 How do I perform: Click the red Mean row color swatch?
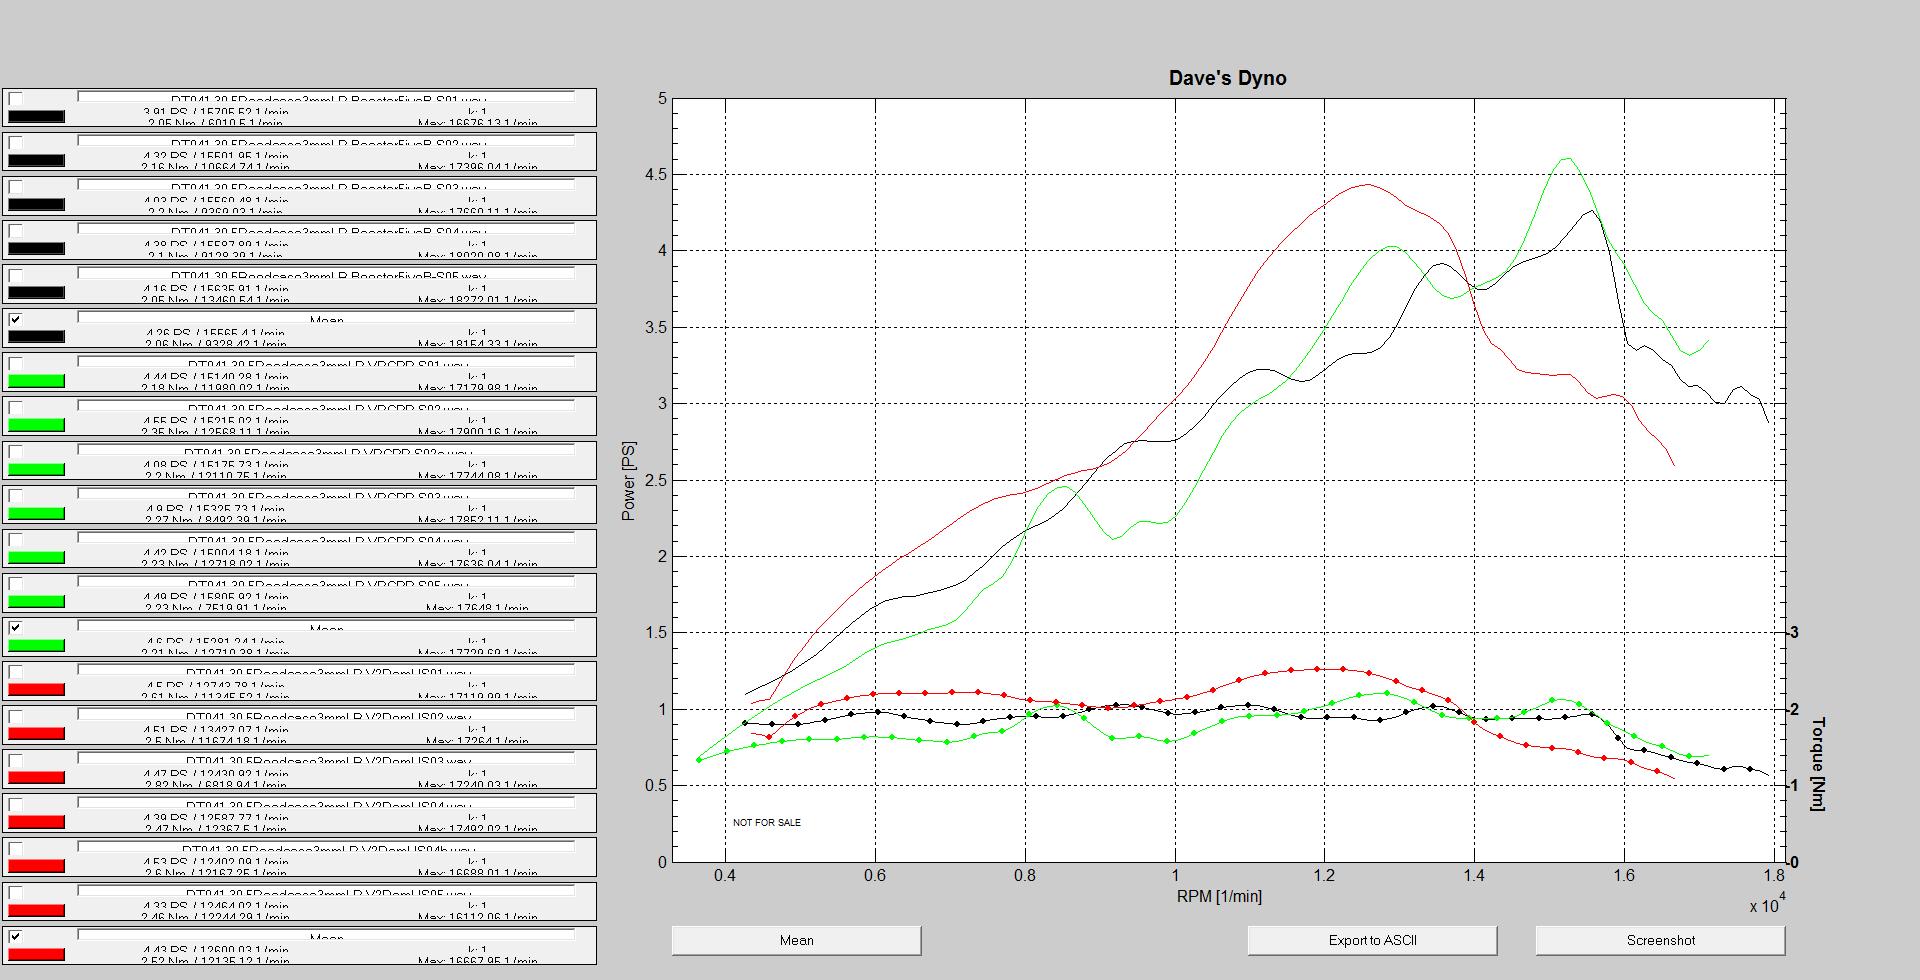[36, 954]
